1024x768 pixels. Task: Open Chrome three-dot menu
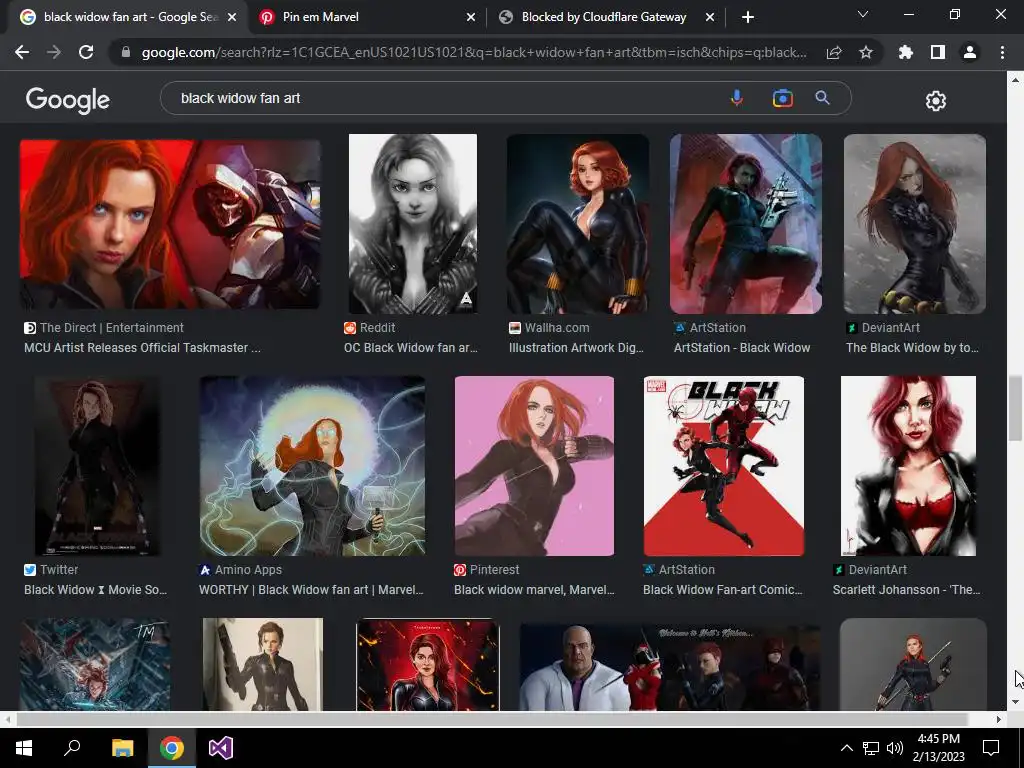click(1002, 52)
